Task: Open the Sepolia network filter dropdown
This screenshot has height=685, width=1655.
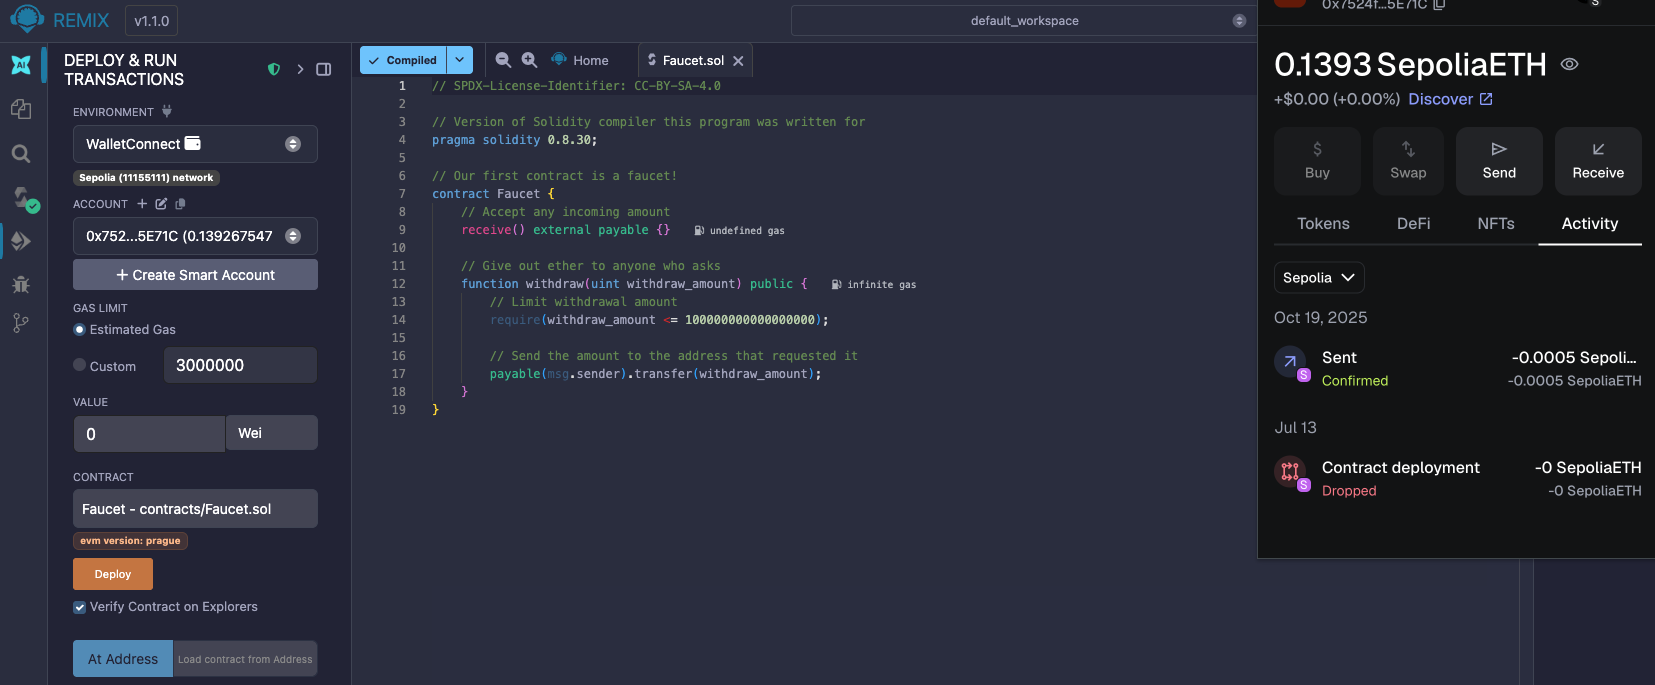Action: tap(1319, 278)
